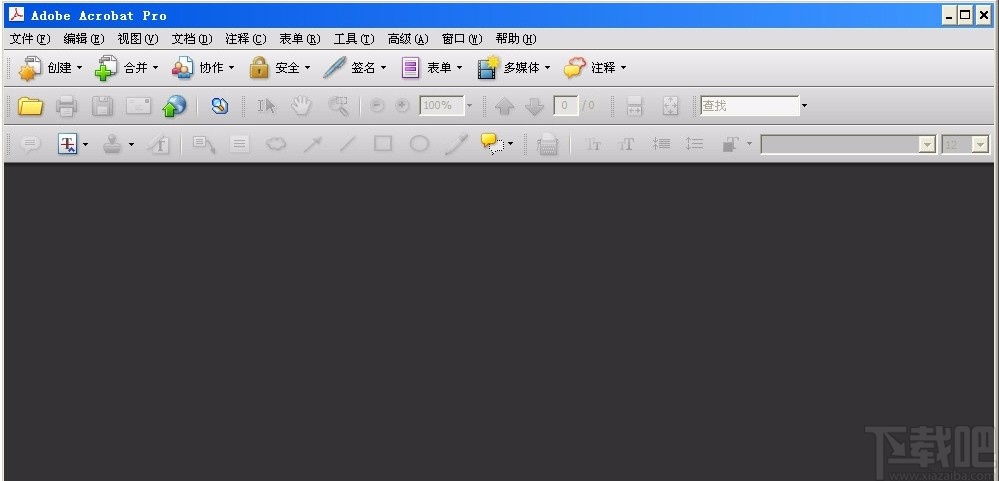Select the Oval drawing tool icon

(x=419, y=145)
